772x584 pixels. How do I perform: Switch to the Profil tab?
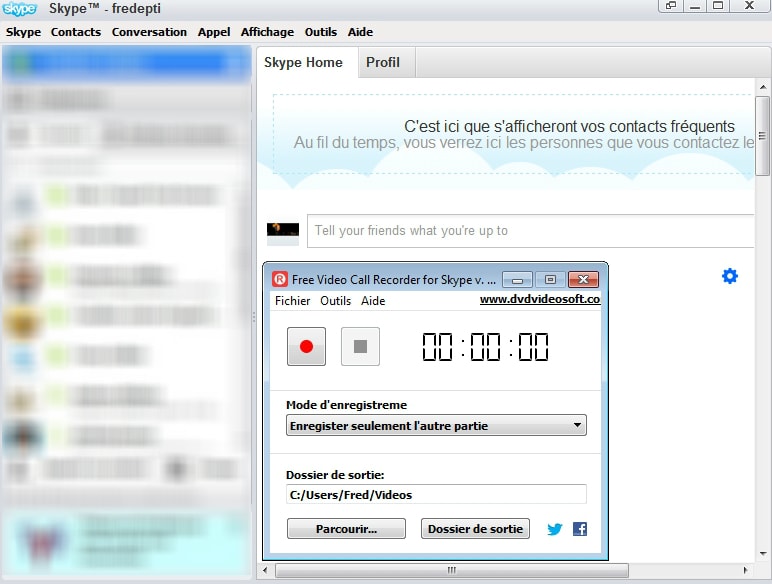382,62
